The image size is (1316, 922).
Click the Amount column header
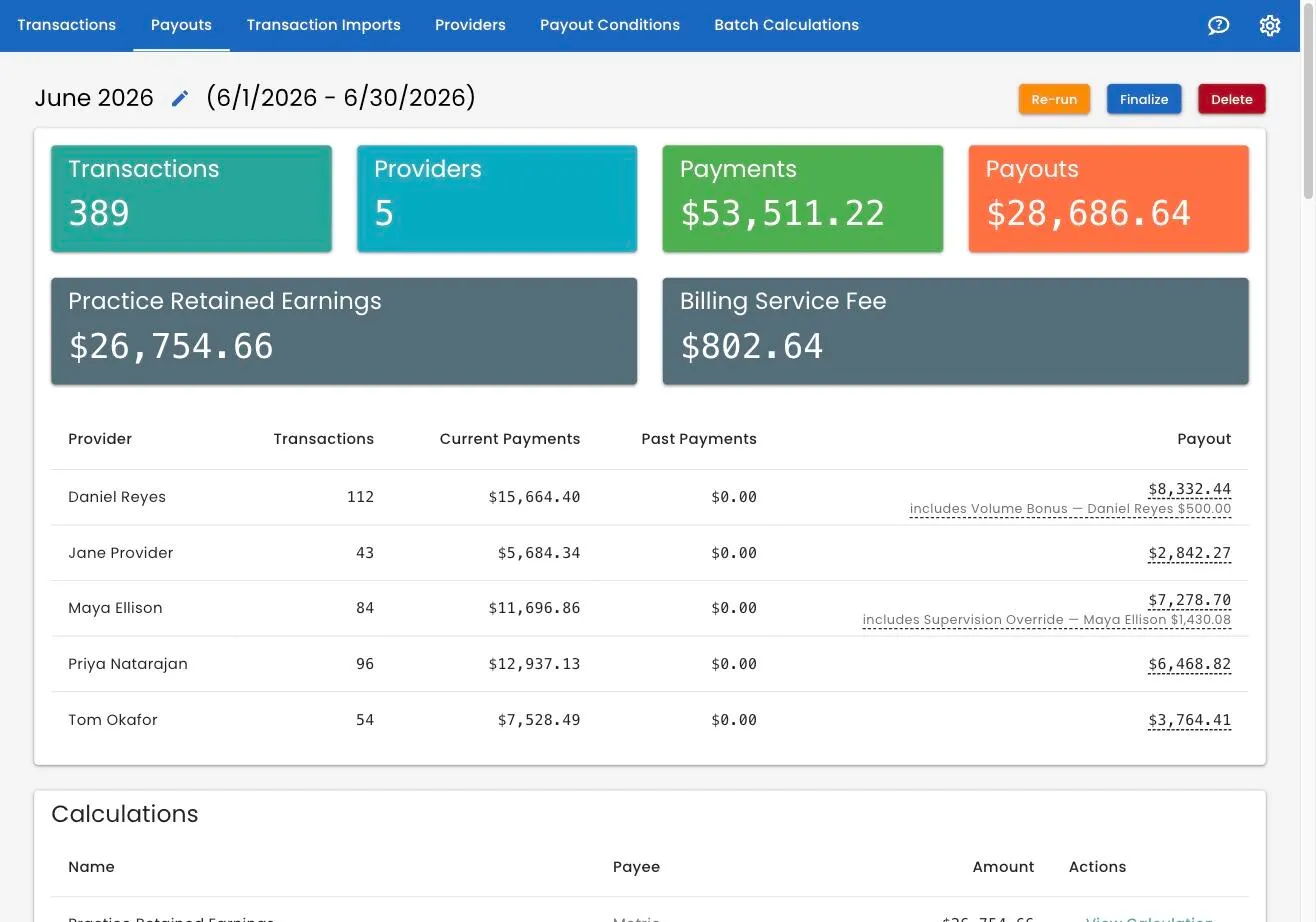[x=1003, y=867]
